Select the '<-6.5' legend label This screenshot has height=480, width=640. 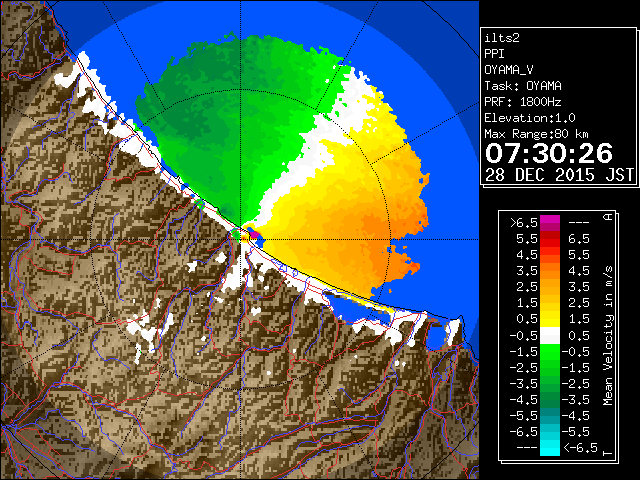click(x=580, y=448)
